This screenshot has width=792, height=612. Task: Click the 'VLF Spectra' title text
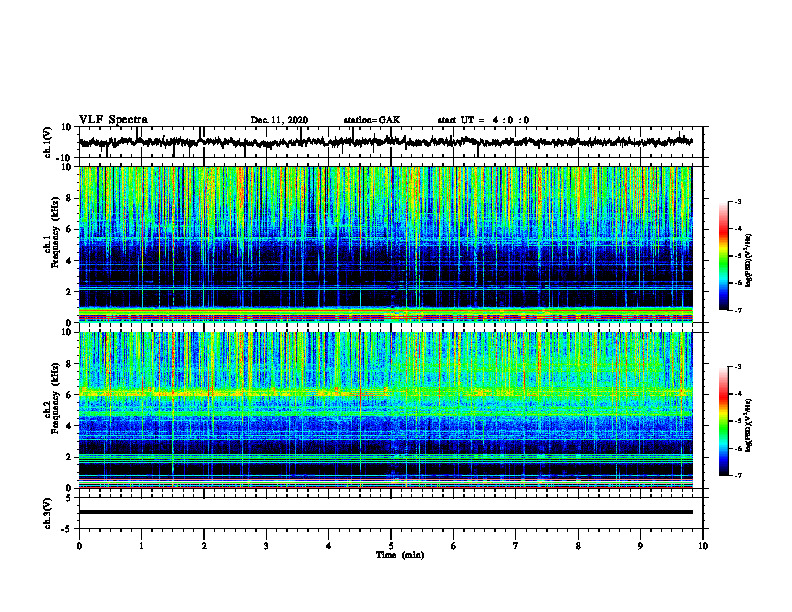(x=113, y=120)
